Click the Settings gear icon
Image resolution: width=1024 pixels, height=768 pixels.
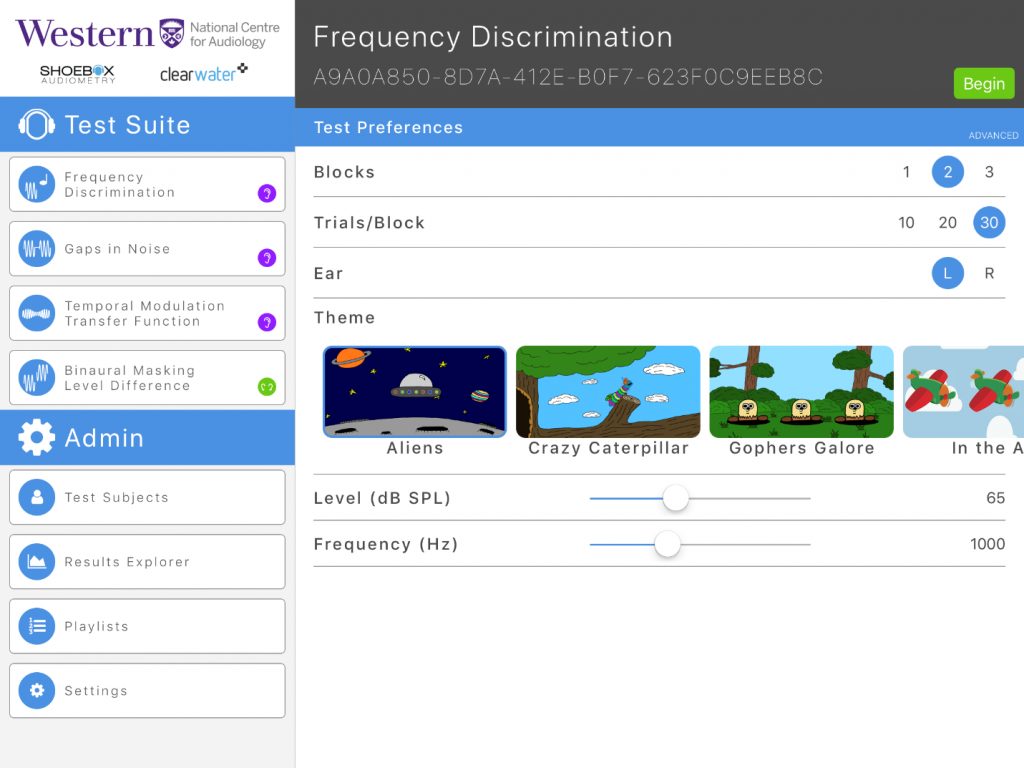(x=37, y=691)
